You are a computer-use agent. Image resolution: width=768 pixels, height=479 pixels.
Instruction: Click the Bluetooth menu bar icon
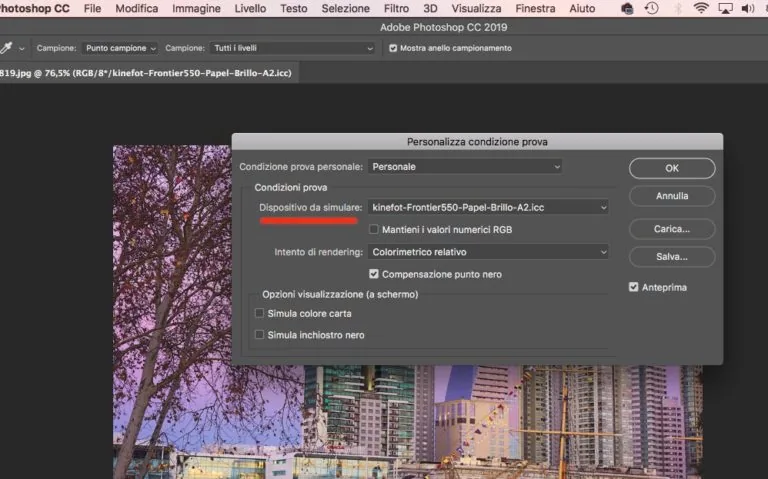click(678, 8)
